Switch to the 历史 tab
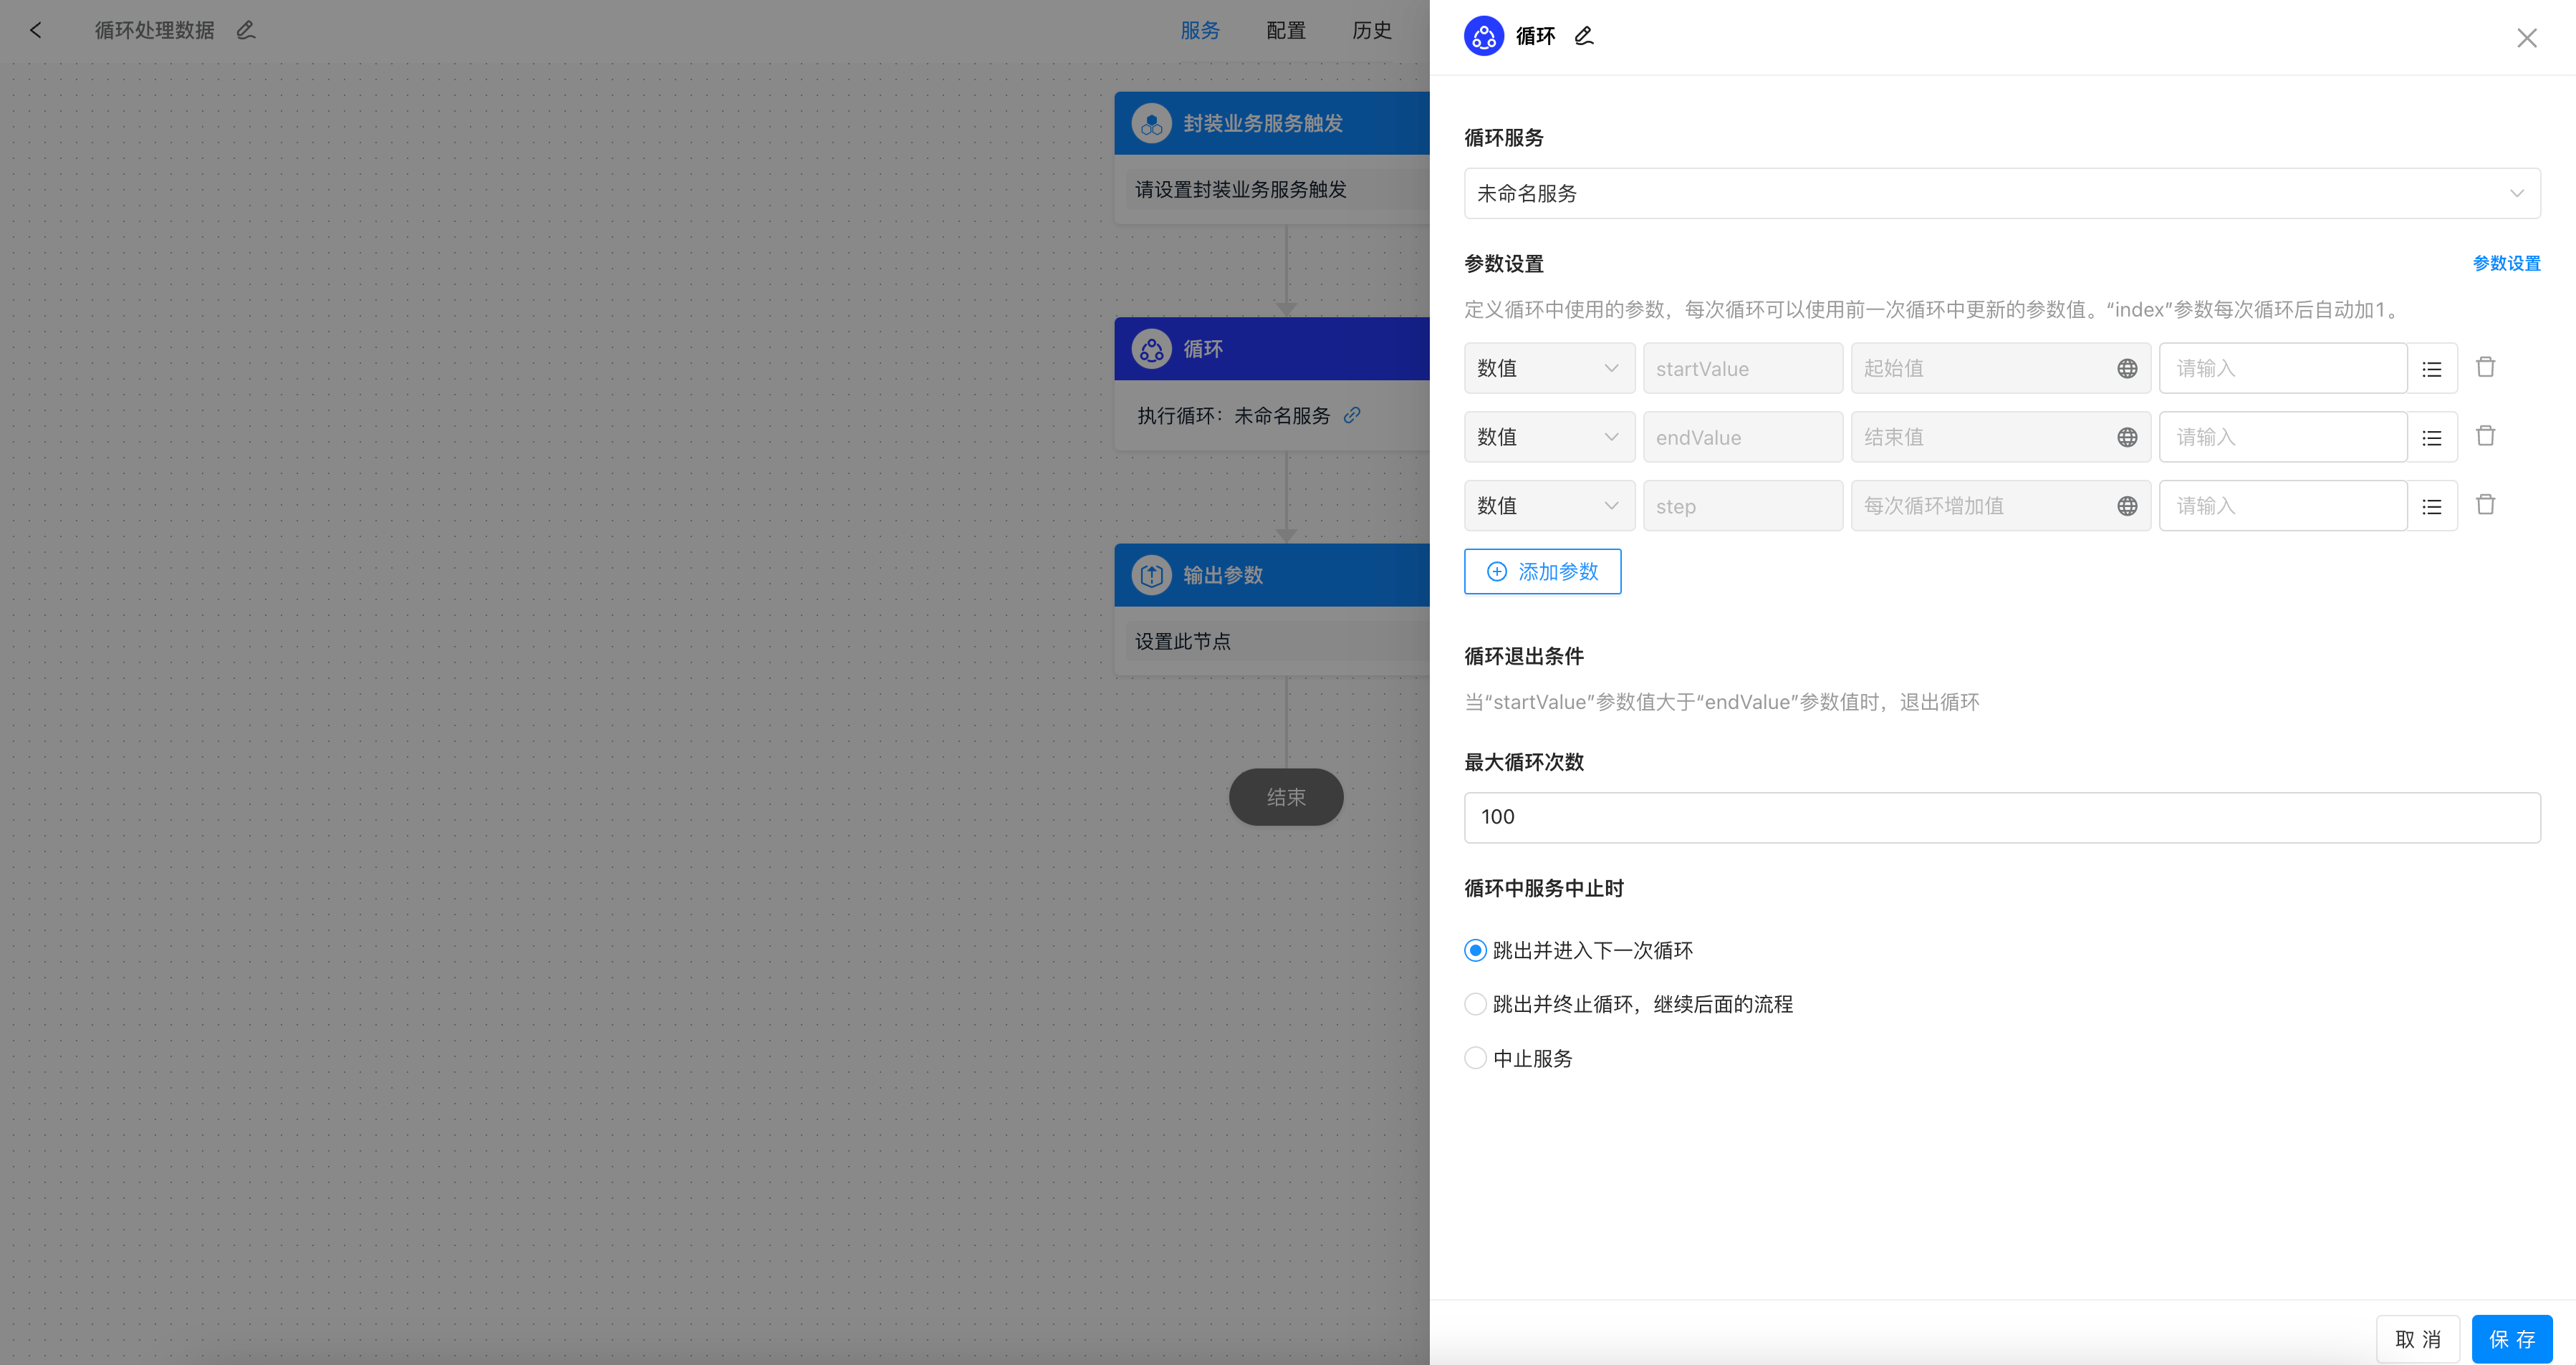 click(1371, 31)
